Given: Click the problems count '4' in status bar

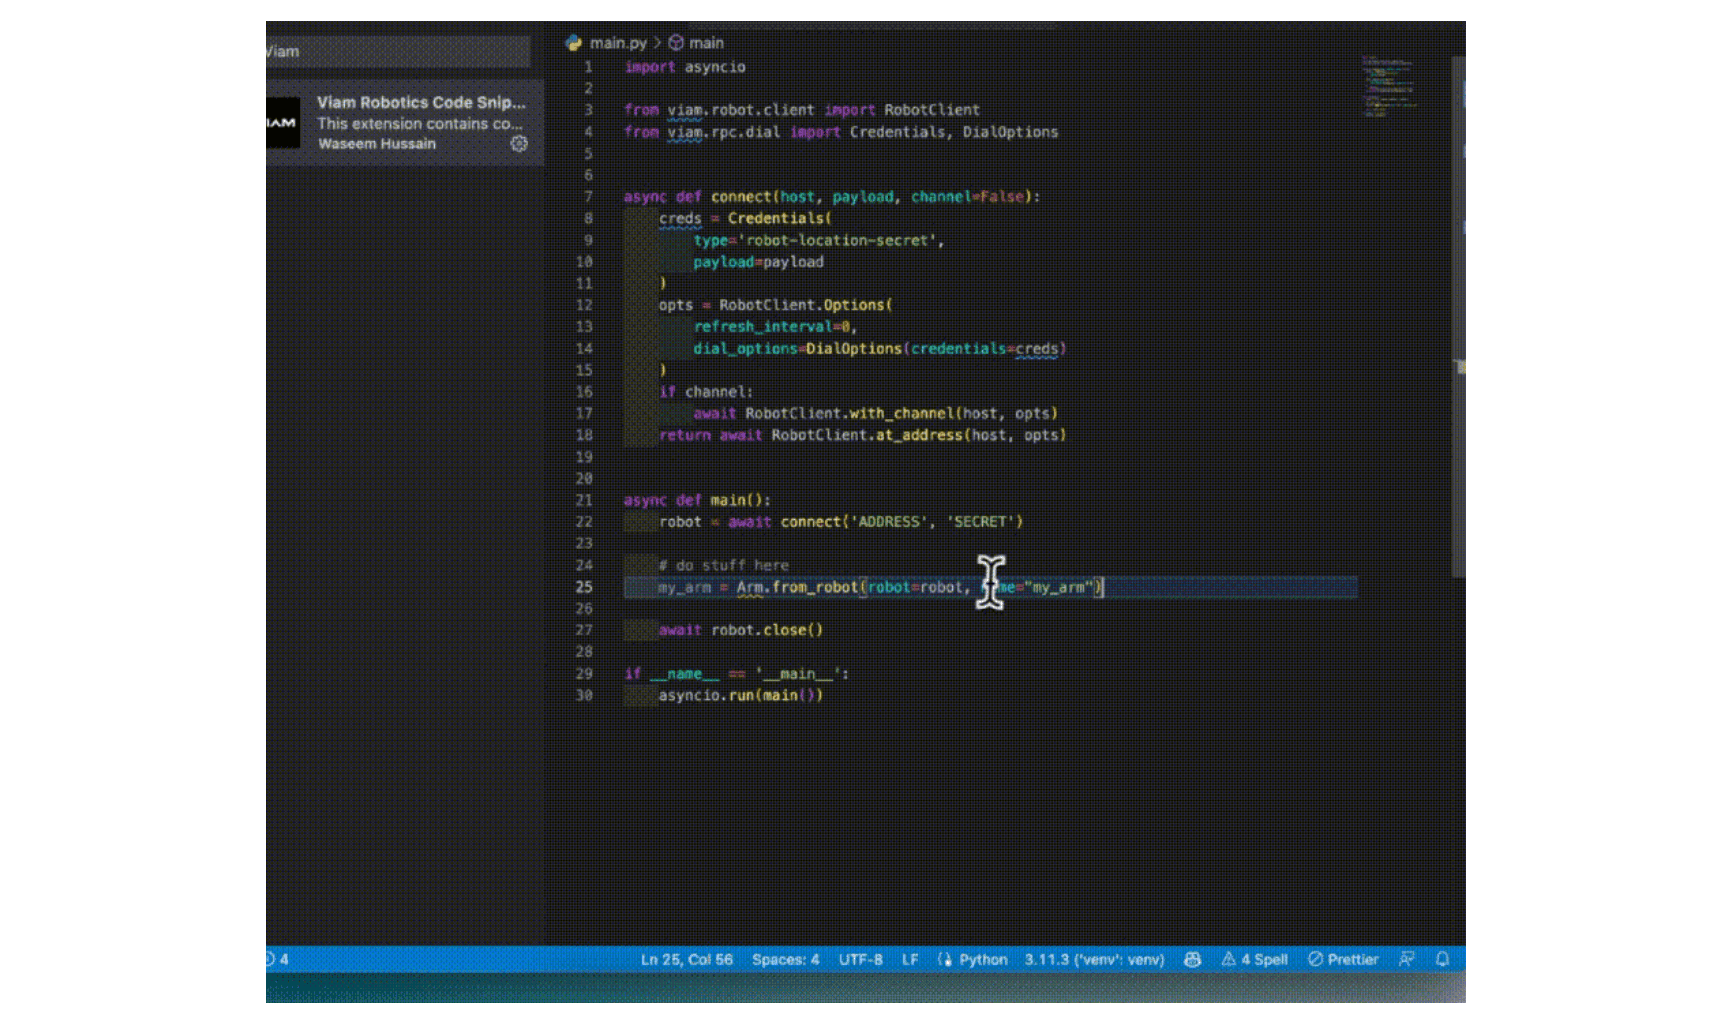Looking at the screenshot, I should click(278, 960).
